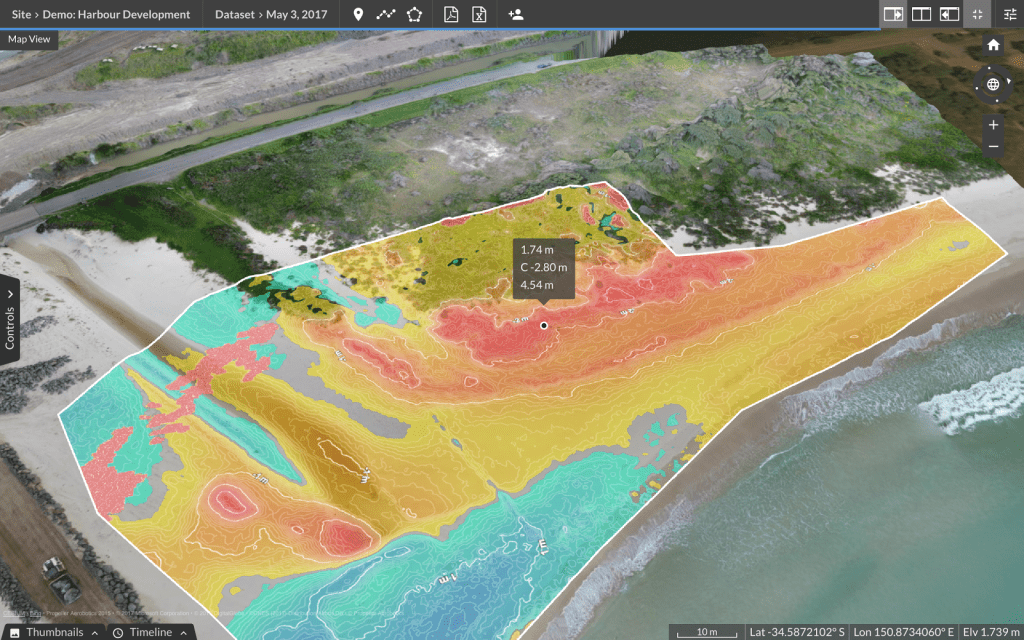The width and height of the screenshot is (1024, 640).
Task: Select the polyline distance measurement tool
Action: (x=386, y=14)
